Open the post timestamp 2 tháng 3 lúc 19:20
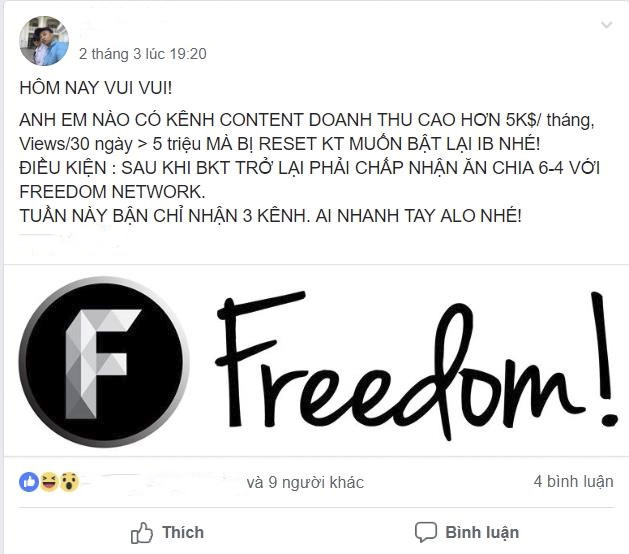Screen dimensions: 629x554 coord(143,54)
